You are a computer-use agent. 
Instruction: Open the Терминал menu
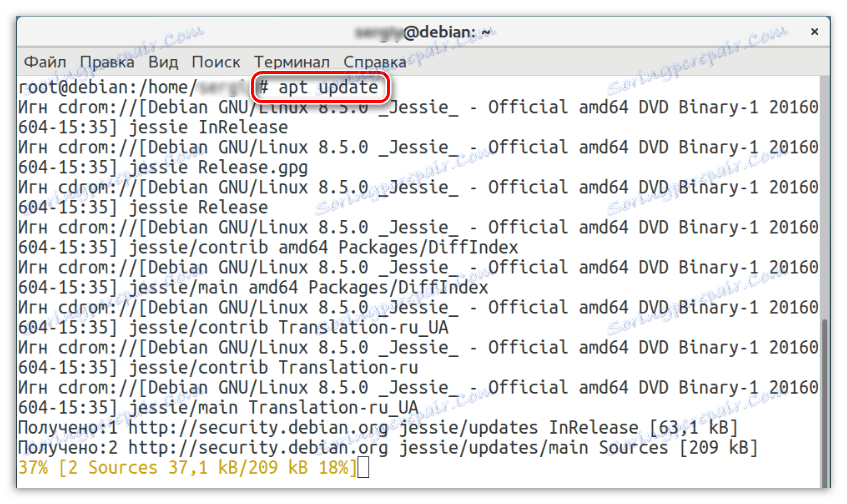point(292,61)
